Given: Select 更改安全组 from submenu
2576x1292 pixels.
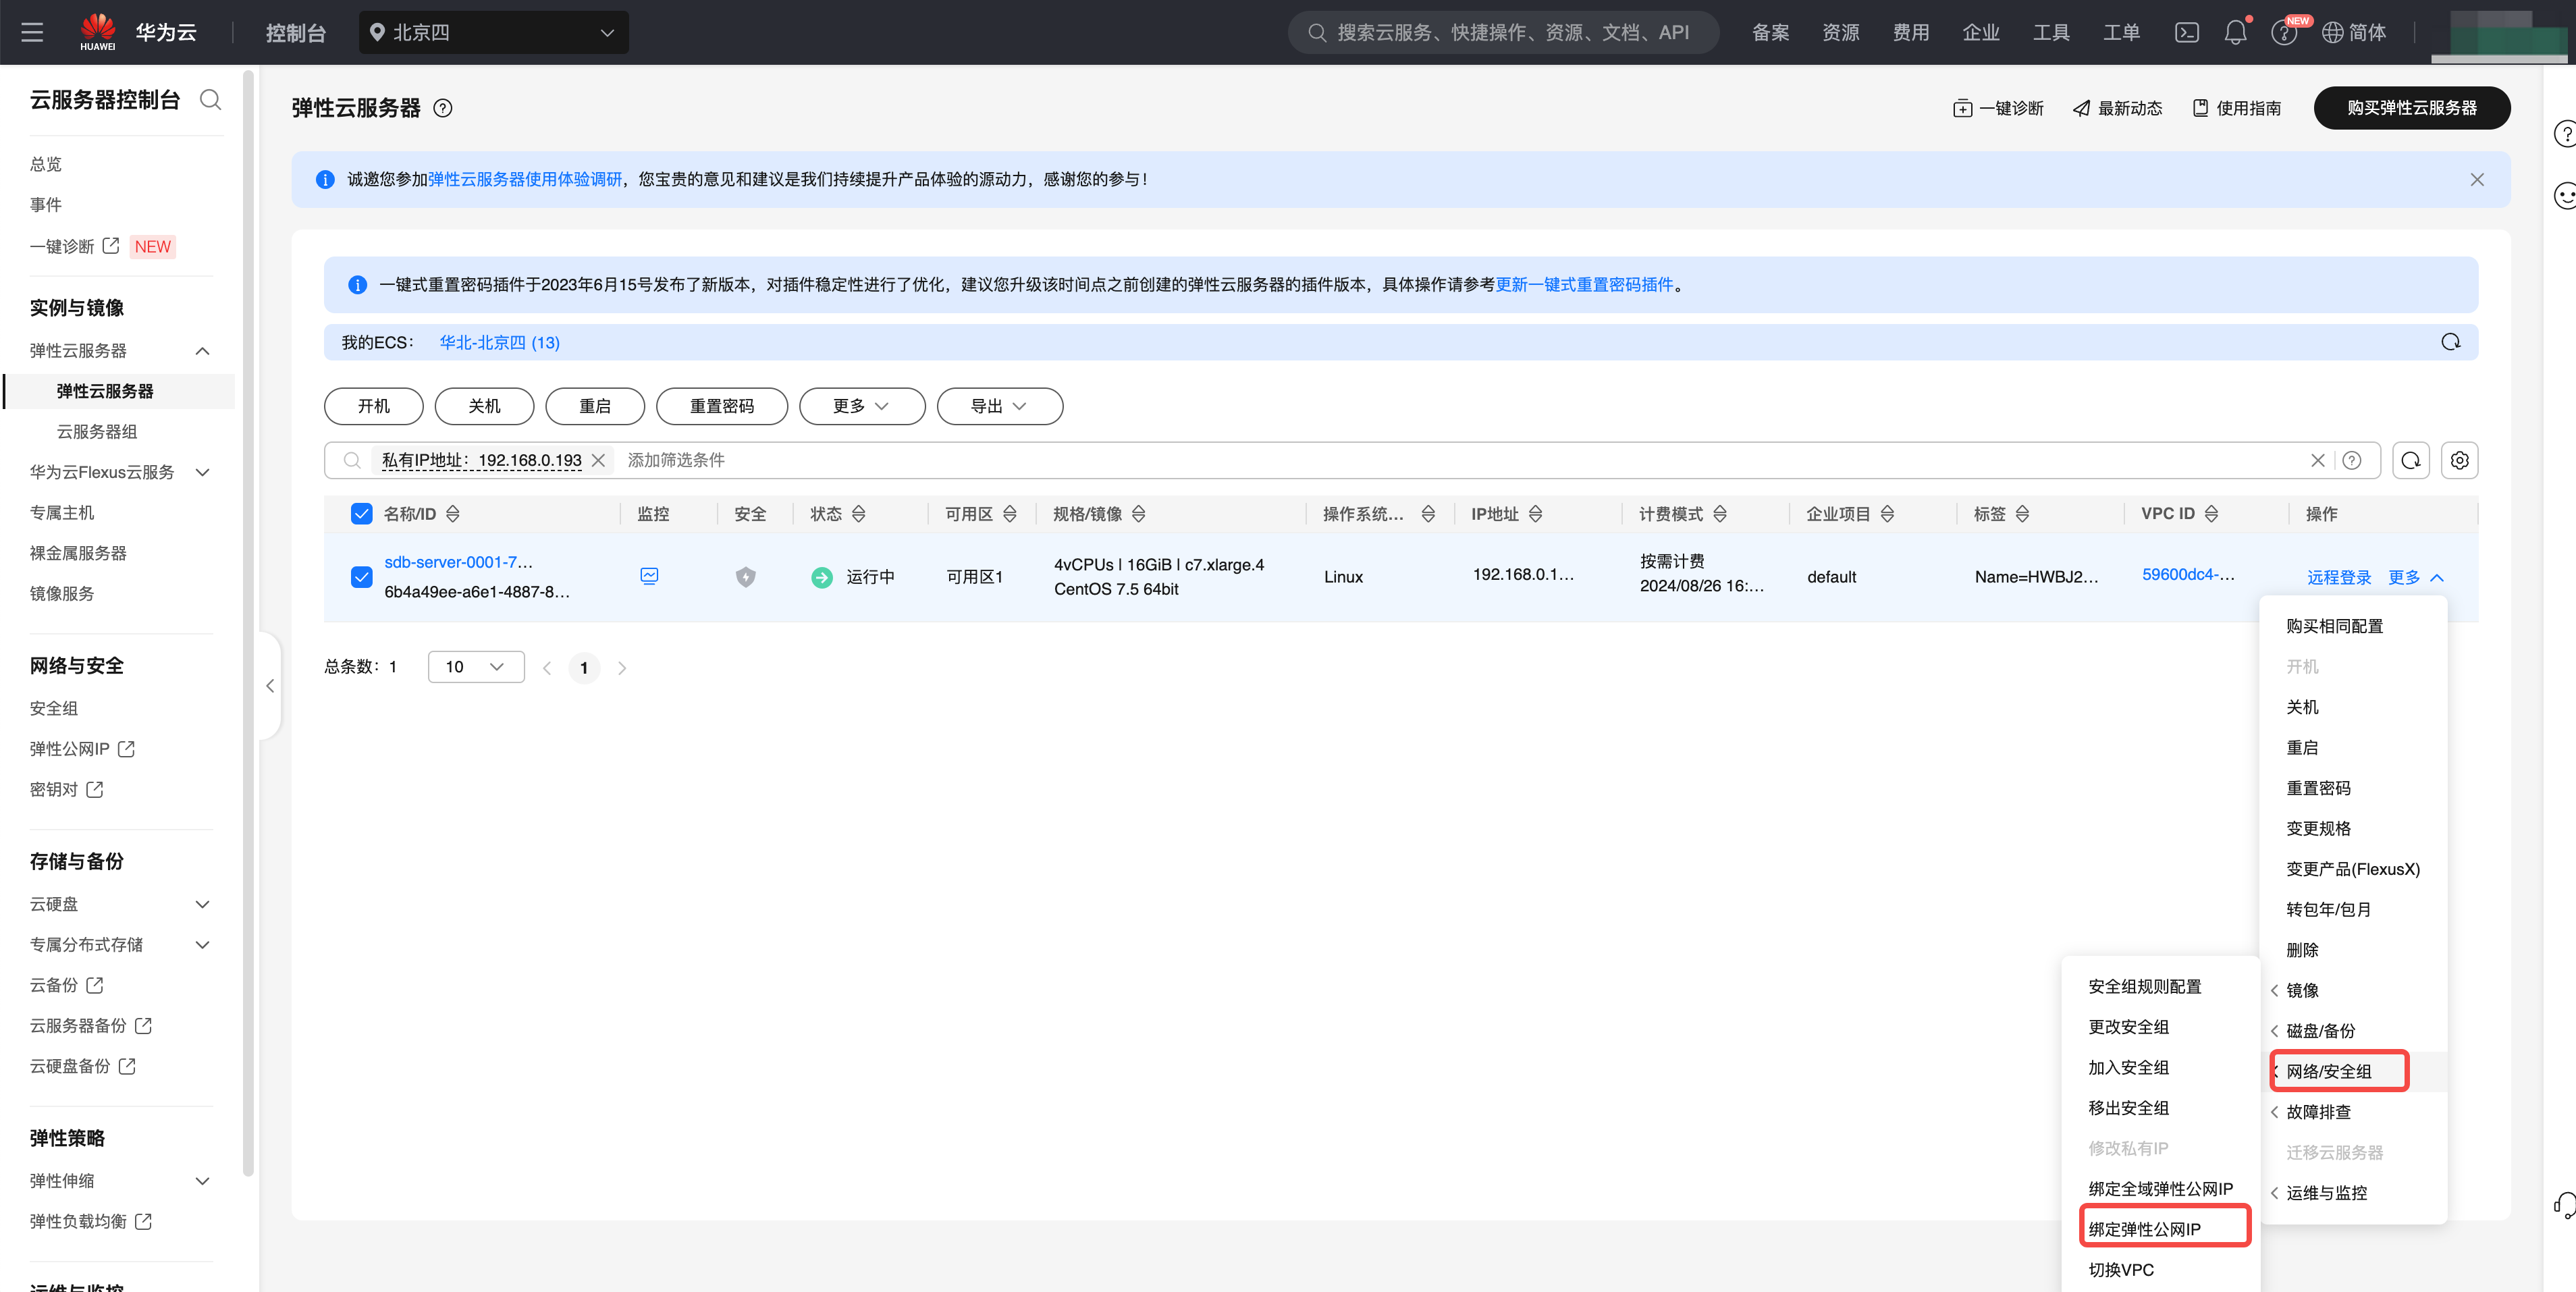Looking at the screenshot, I should pos(2128,1027).
